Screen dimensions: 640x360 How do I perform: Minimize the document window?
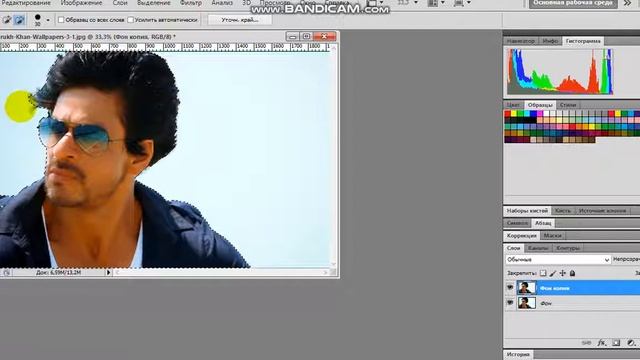(x=292, y=36)
